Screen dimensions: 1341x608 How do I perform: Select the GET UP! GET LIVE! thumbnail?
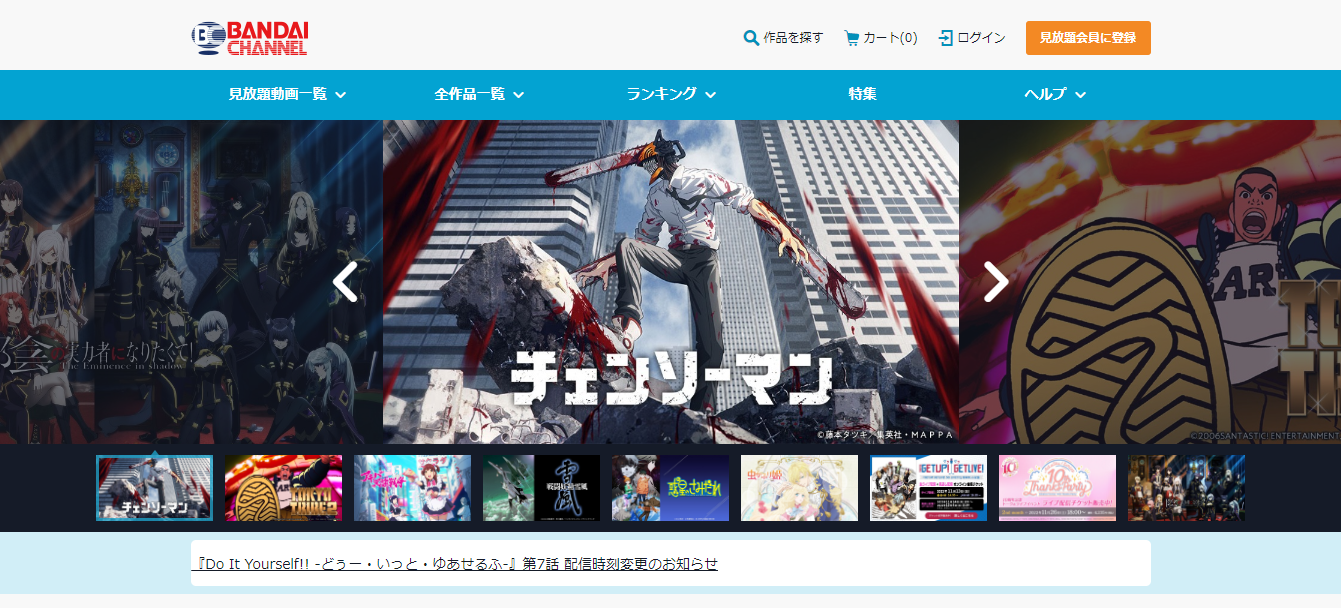point(928,488)
